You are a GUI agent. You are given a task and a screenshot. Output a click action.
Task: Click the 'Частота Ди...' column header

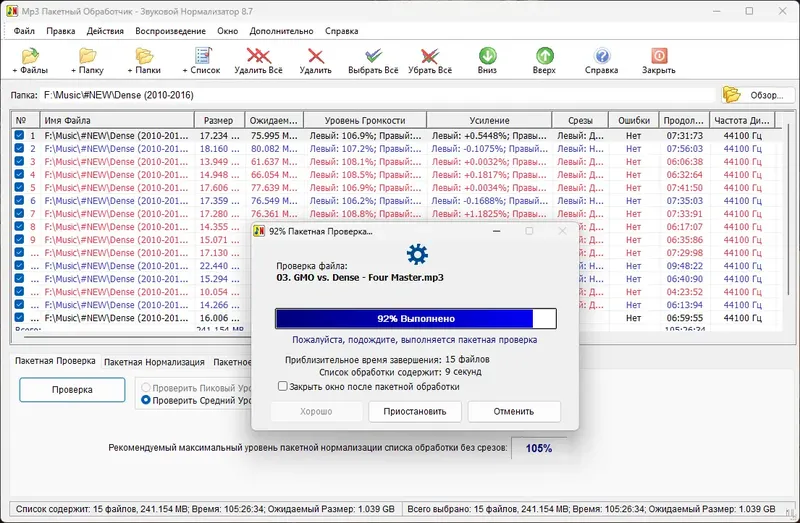[x=742, y=120]
